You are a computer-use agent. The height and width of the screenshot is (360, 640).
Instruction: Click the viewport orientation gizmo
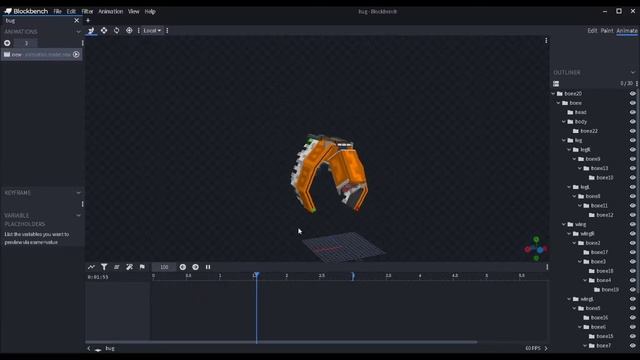[536, 249]
